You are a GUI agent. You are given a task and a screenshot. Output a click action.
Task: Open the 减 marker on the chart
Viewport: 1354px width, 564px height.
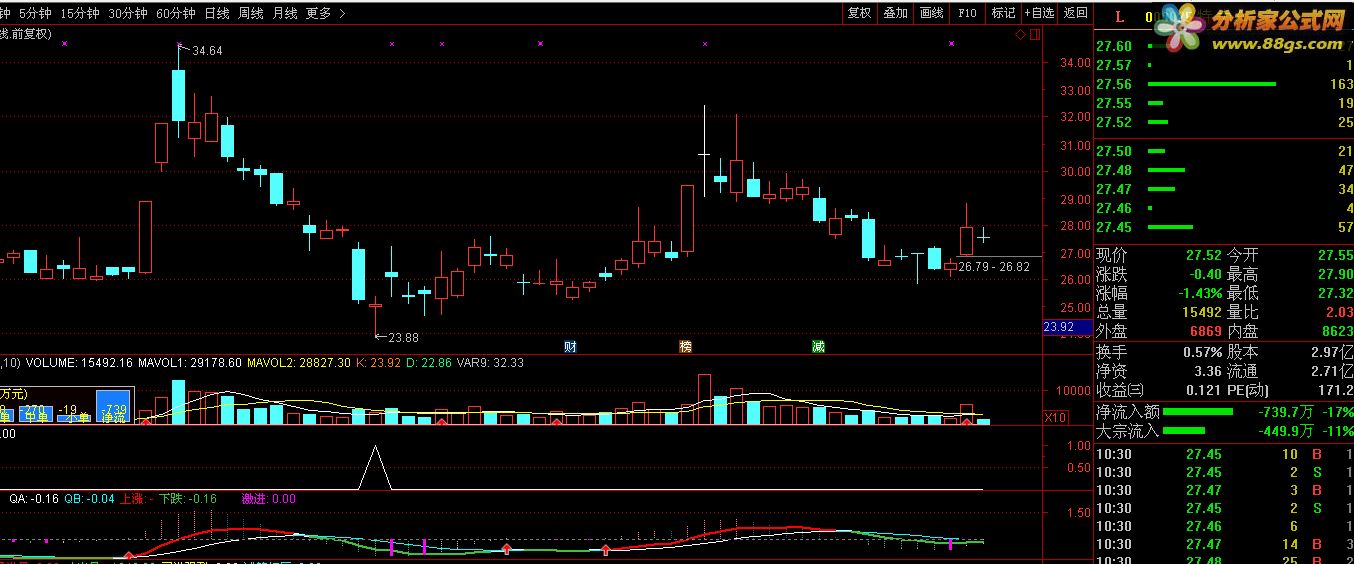point(818,347)
